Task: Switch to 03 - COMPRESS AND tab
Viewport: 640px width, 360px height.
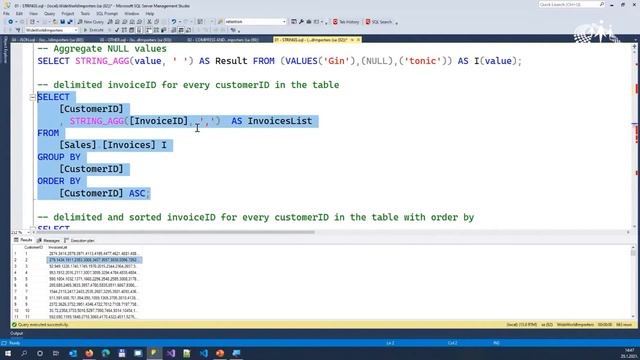Action: [223, 40]
